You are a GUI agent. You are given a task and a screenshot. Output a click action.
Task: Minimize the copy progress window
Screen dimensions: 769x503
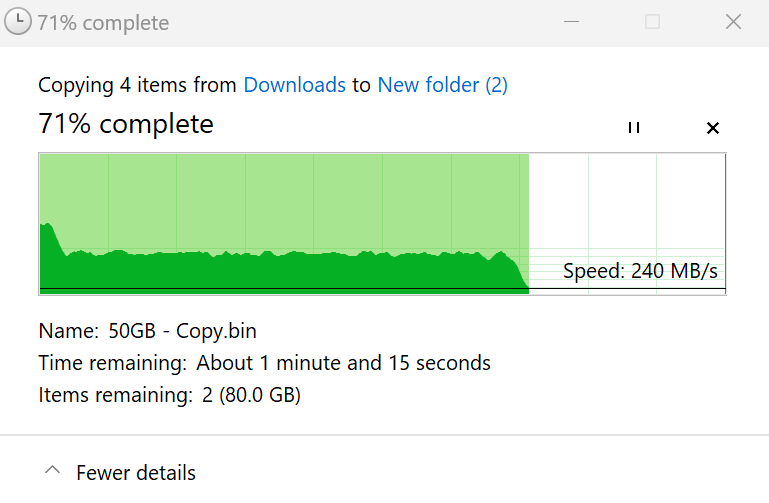tap(571, 22)
